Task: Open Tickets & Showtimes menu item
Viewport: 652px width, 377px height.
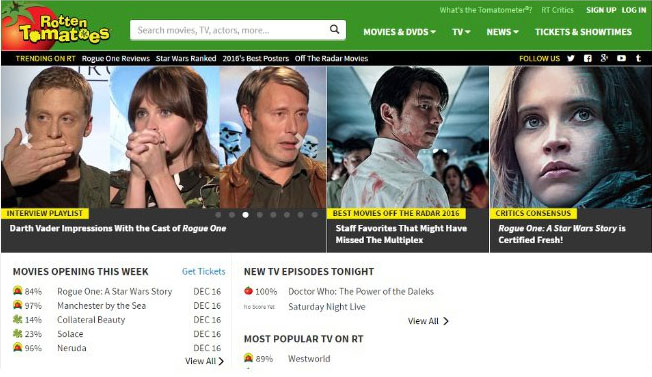Action: [x=583, y=32]
